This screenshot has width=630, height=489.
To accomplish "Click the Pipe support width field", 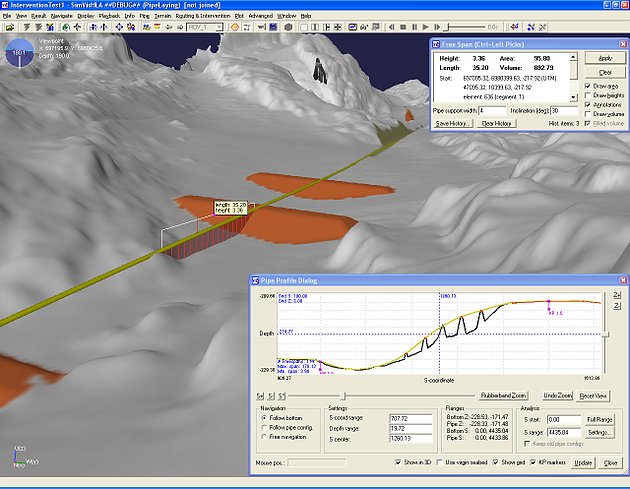I will tap(492, 110).
